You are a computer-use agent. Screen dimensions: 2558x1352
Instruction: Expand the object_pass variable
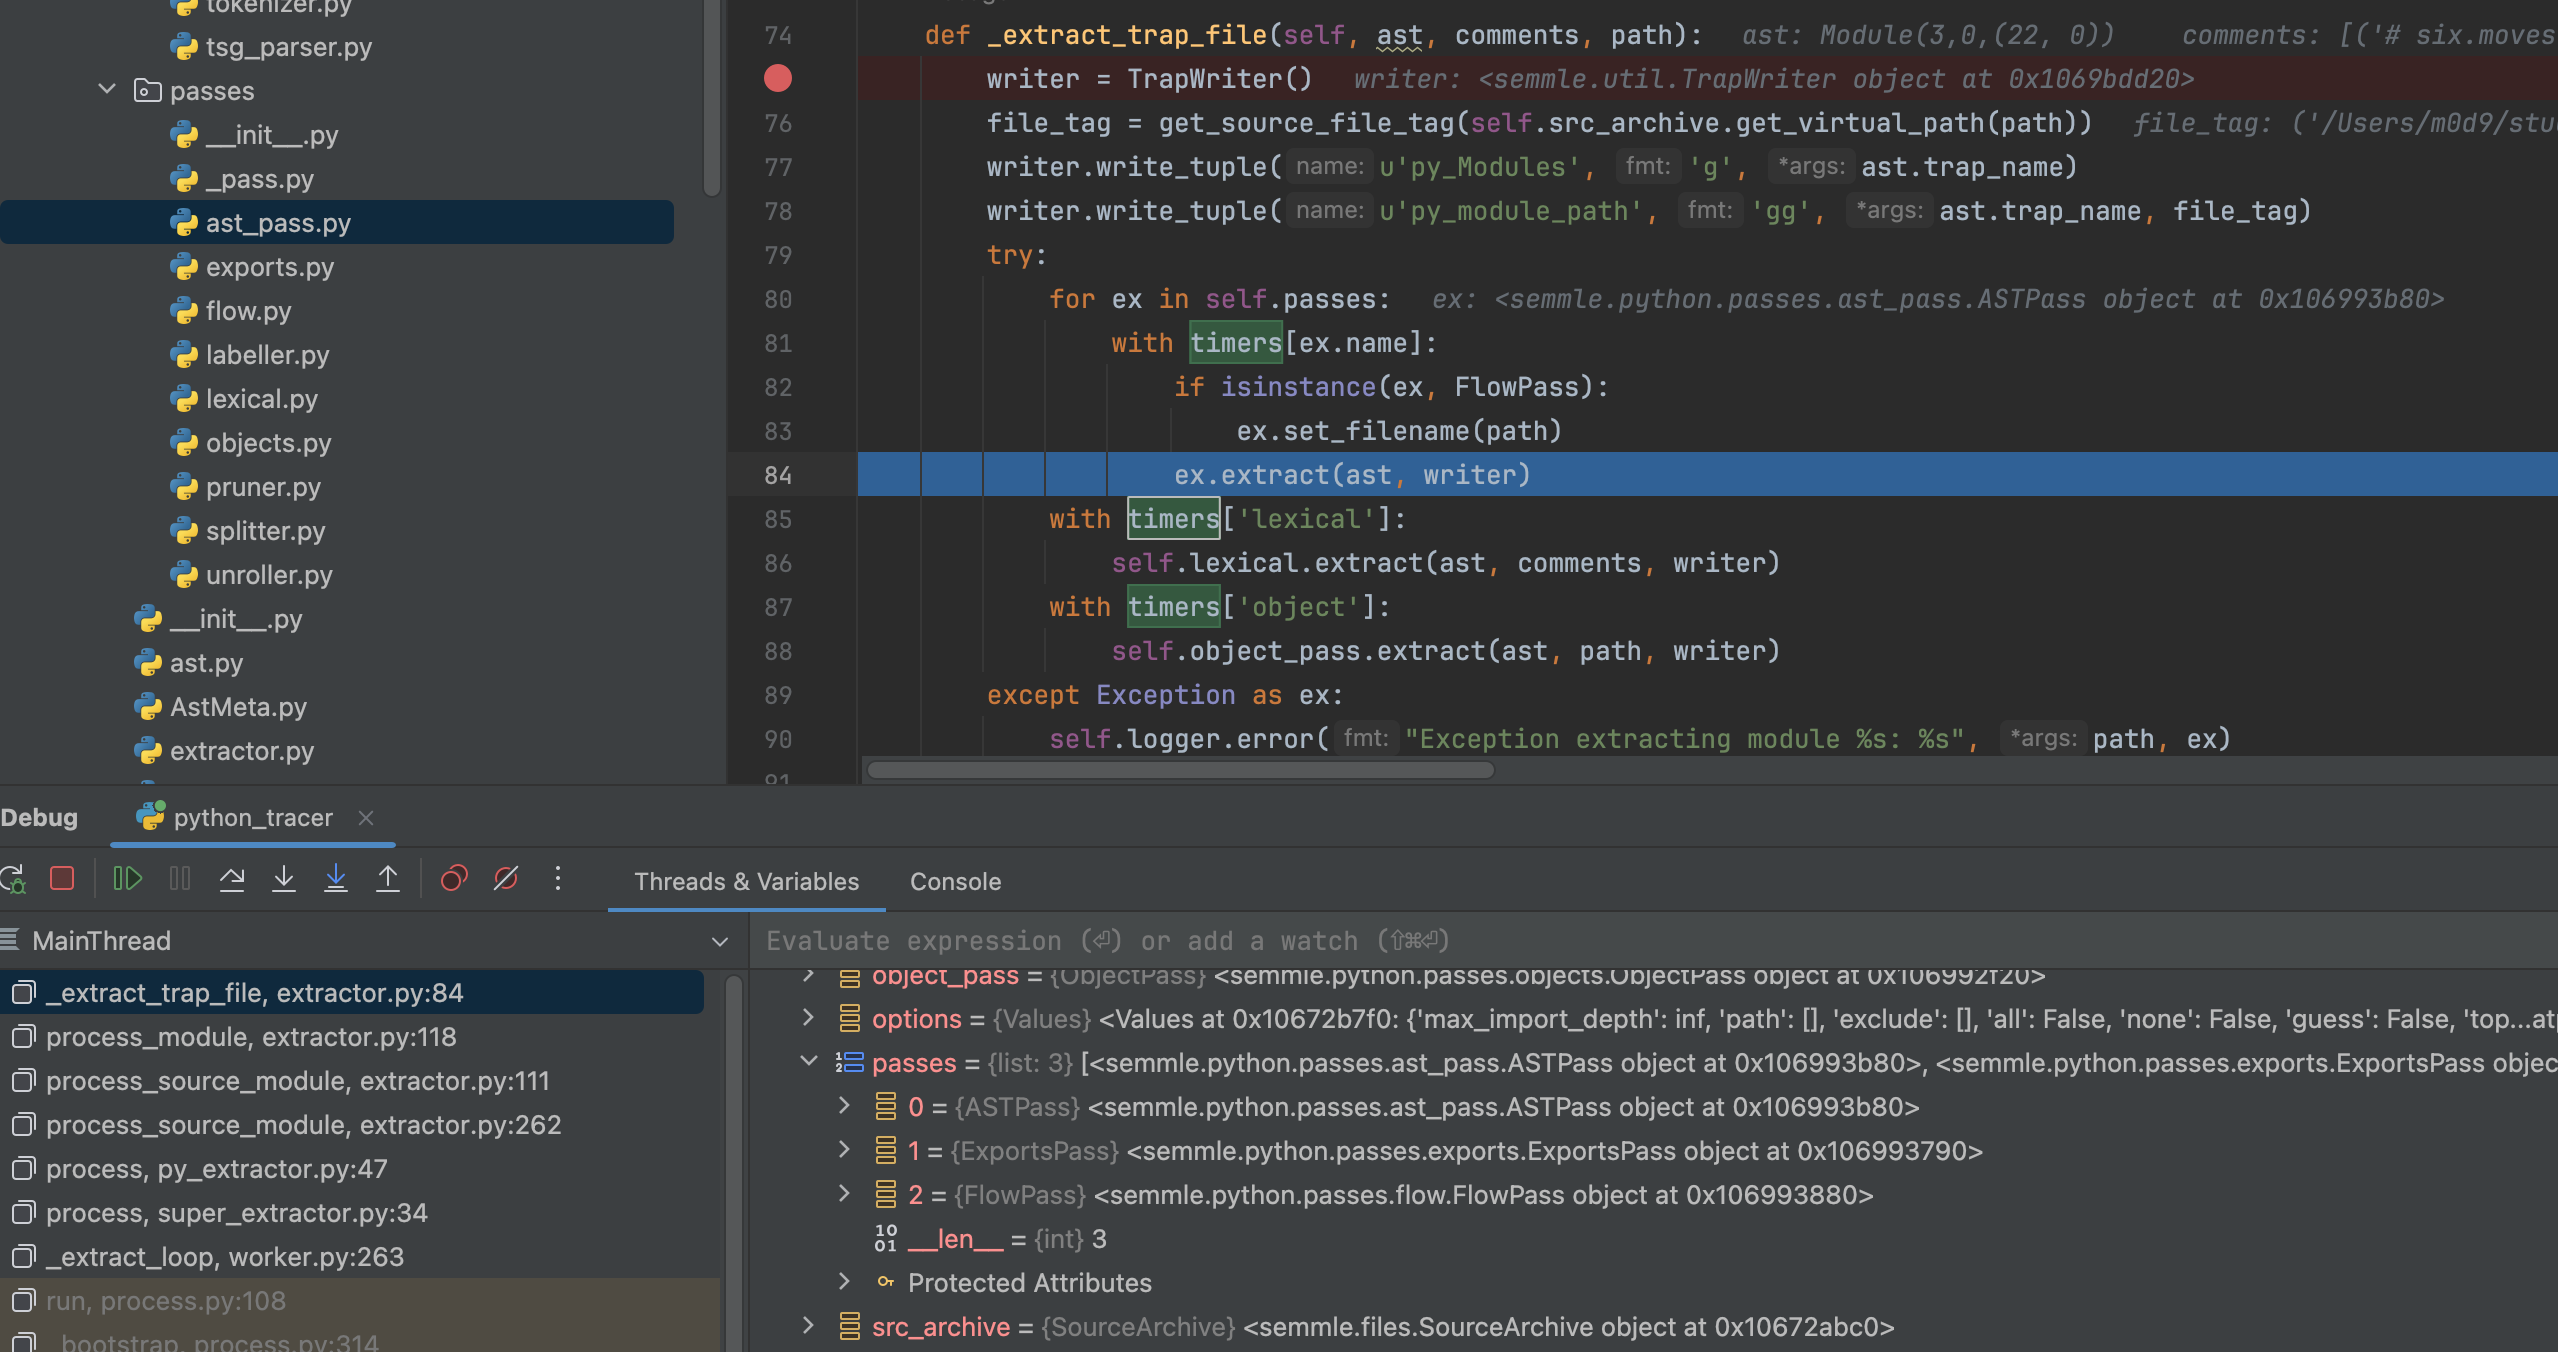808,976
